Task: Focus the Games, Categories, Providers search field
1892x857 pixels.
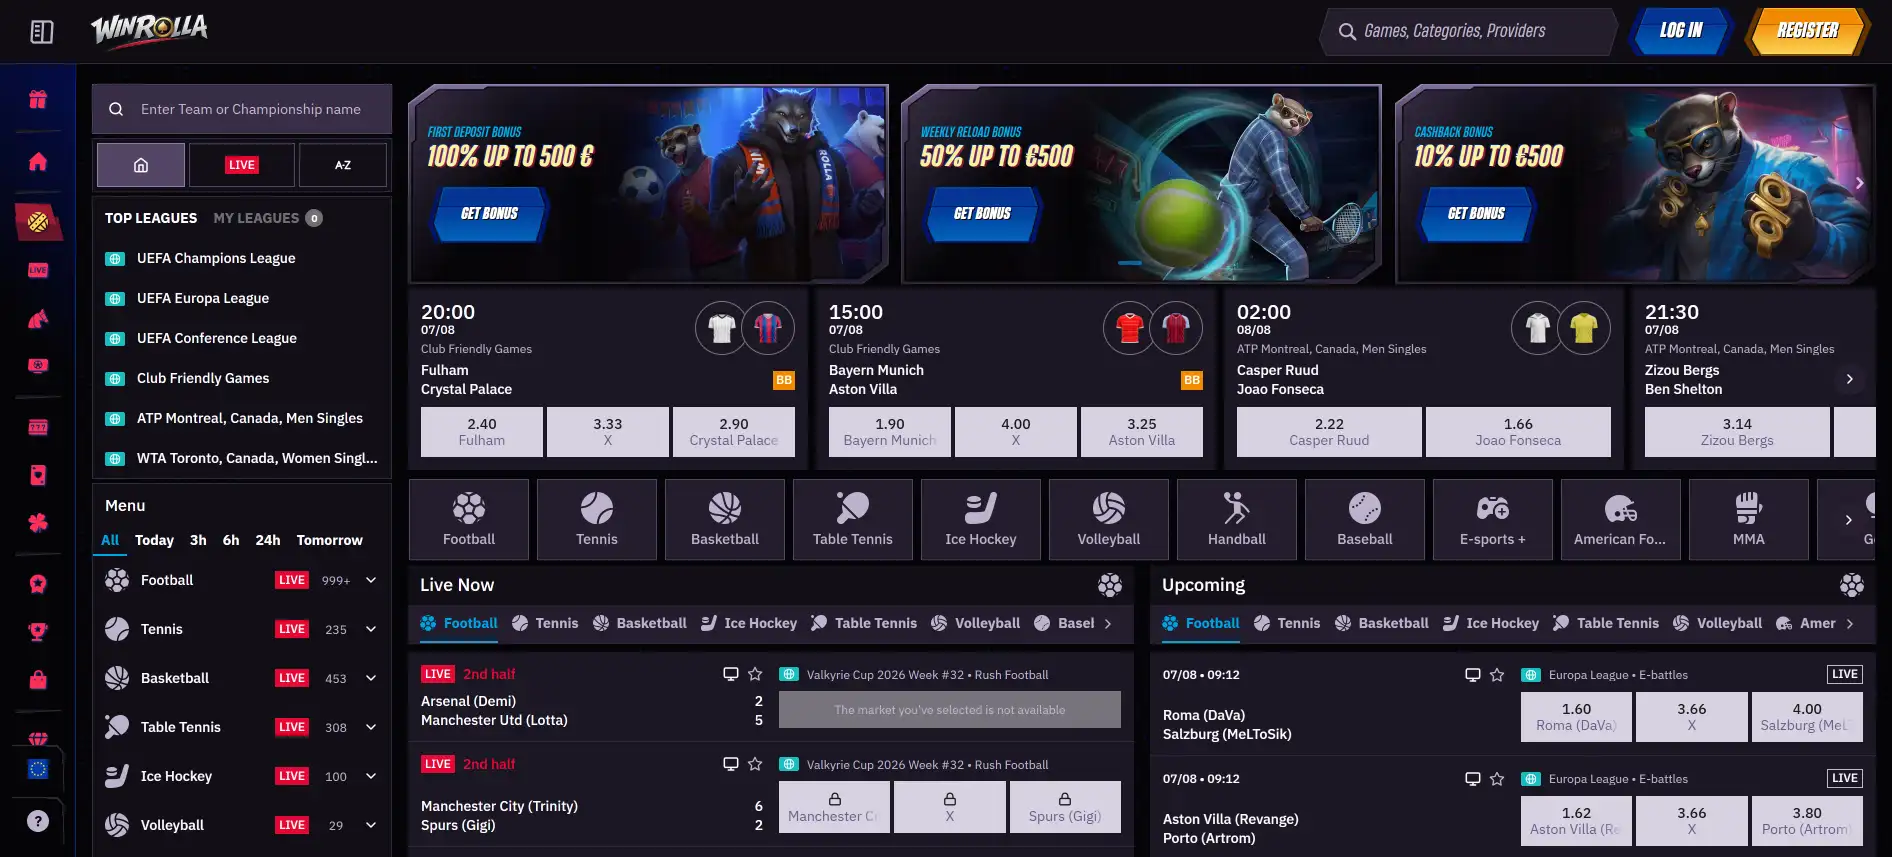Action: click(1468, 31)
